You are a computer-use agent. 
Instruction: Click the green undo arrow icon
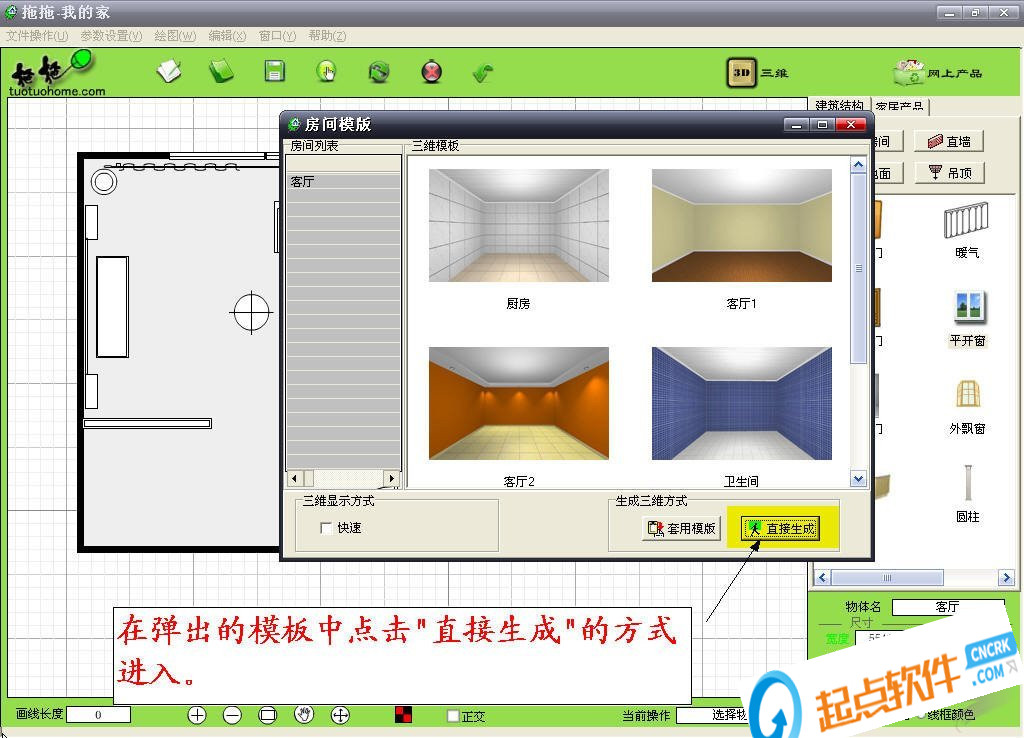pyautogui.click(x=483, y=72)
